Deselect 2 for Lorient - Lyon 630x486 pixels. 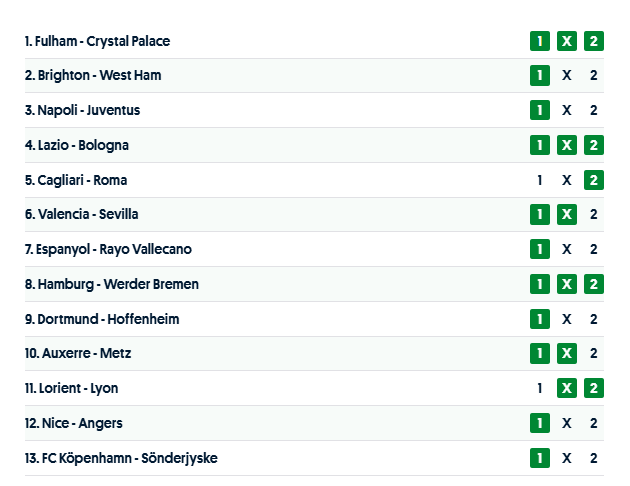tap(594, 388)
